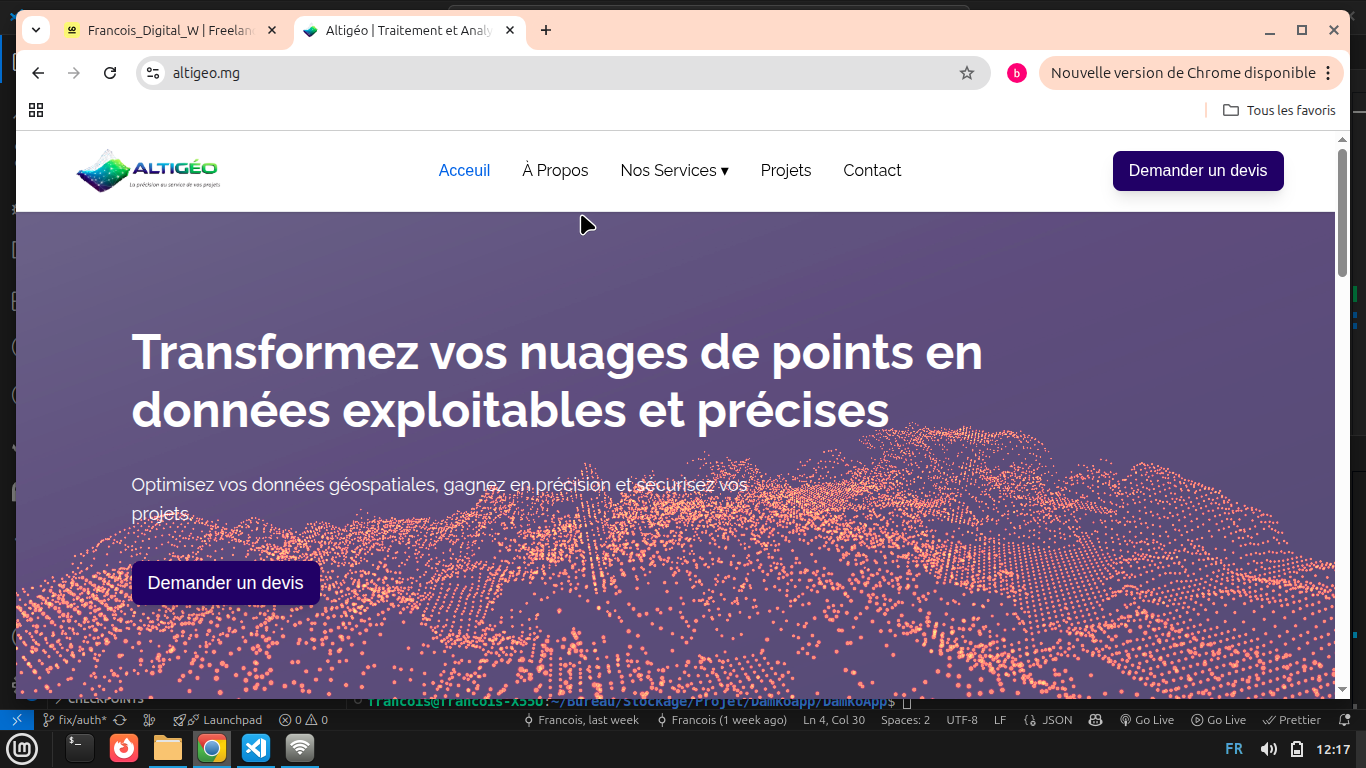This screenshot has height=768, width=1366.
Task: Synchronize changes icon beside fix/auth branch
Action: (x=120, y=720)
